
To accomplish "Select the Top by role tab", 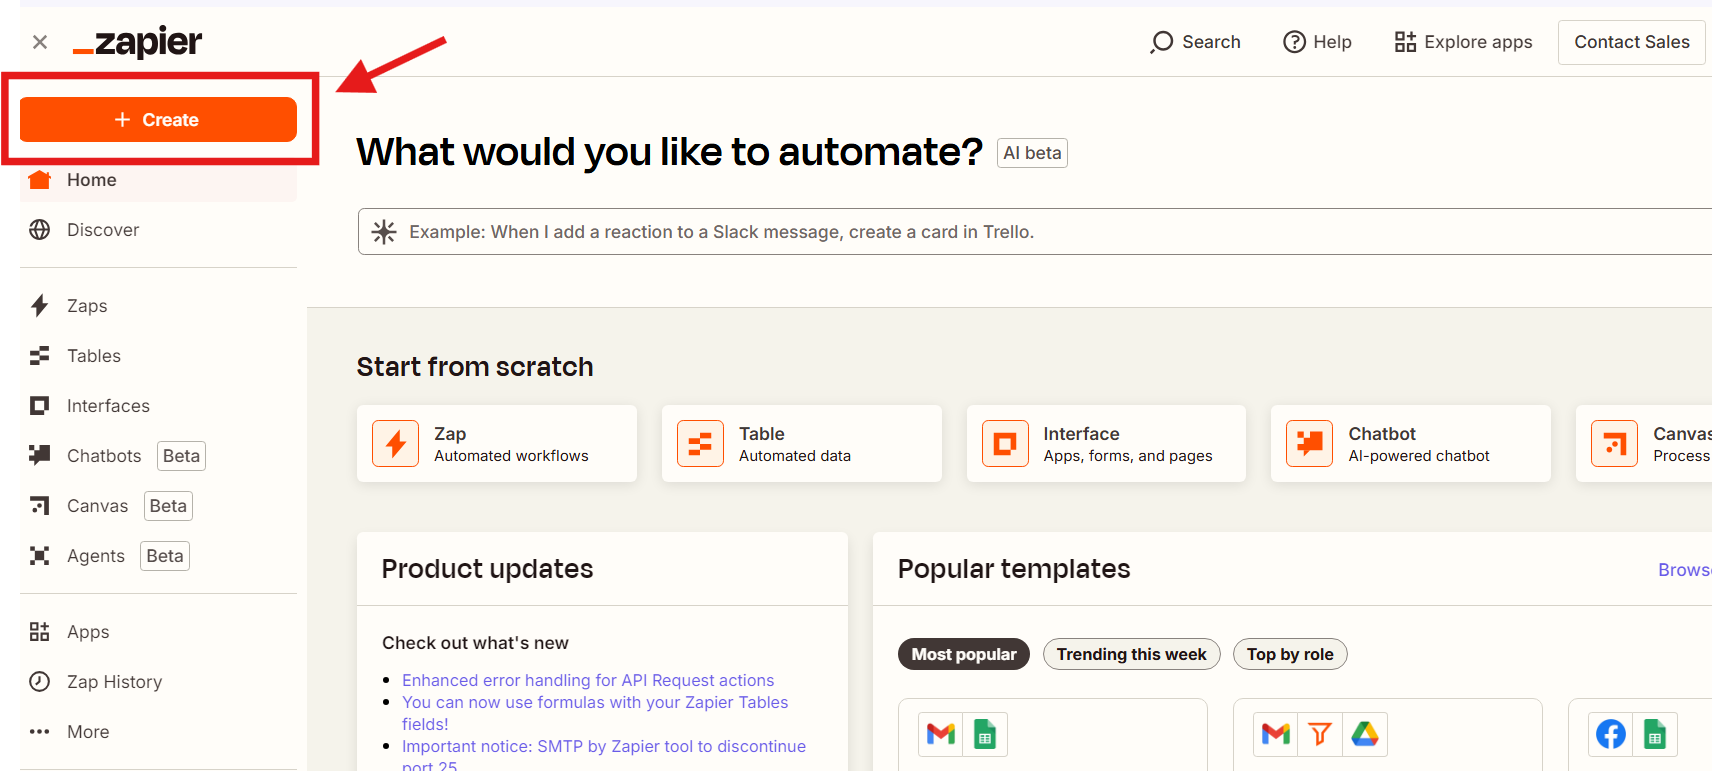I will (1290, 654).
